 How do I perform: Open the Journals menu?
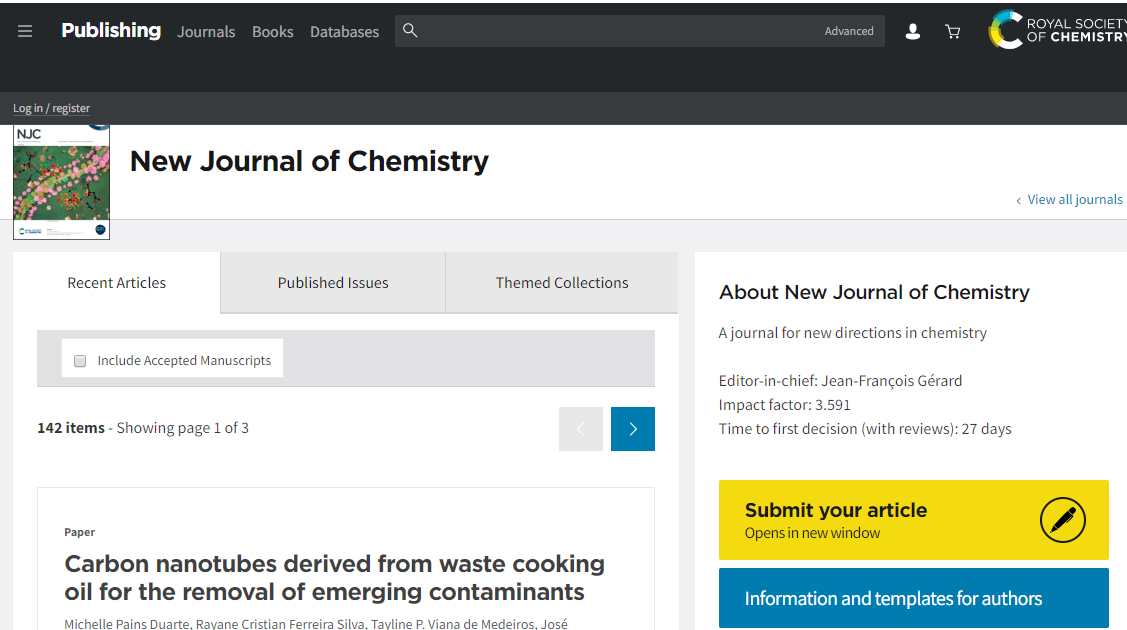pyautogui.click(x=206, y=32)
